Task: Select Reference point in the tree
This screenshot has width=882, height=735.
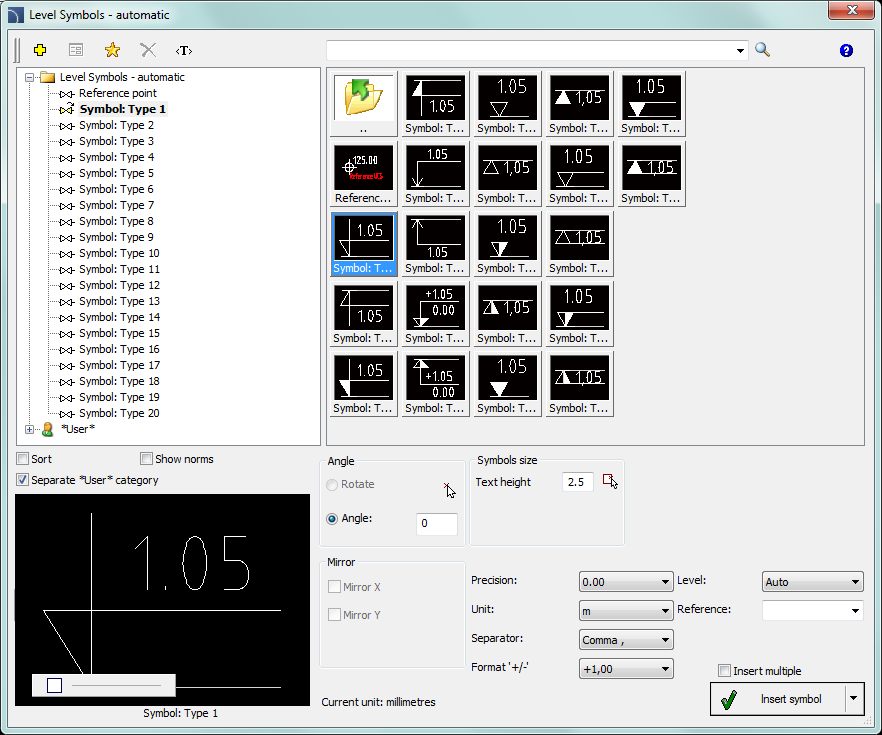Action: coord(117,93)
